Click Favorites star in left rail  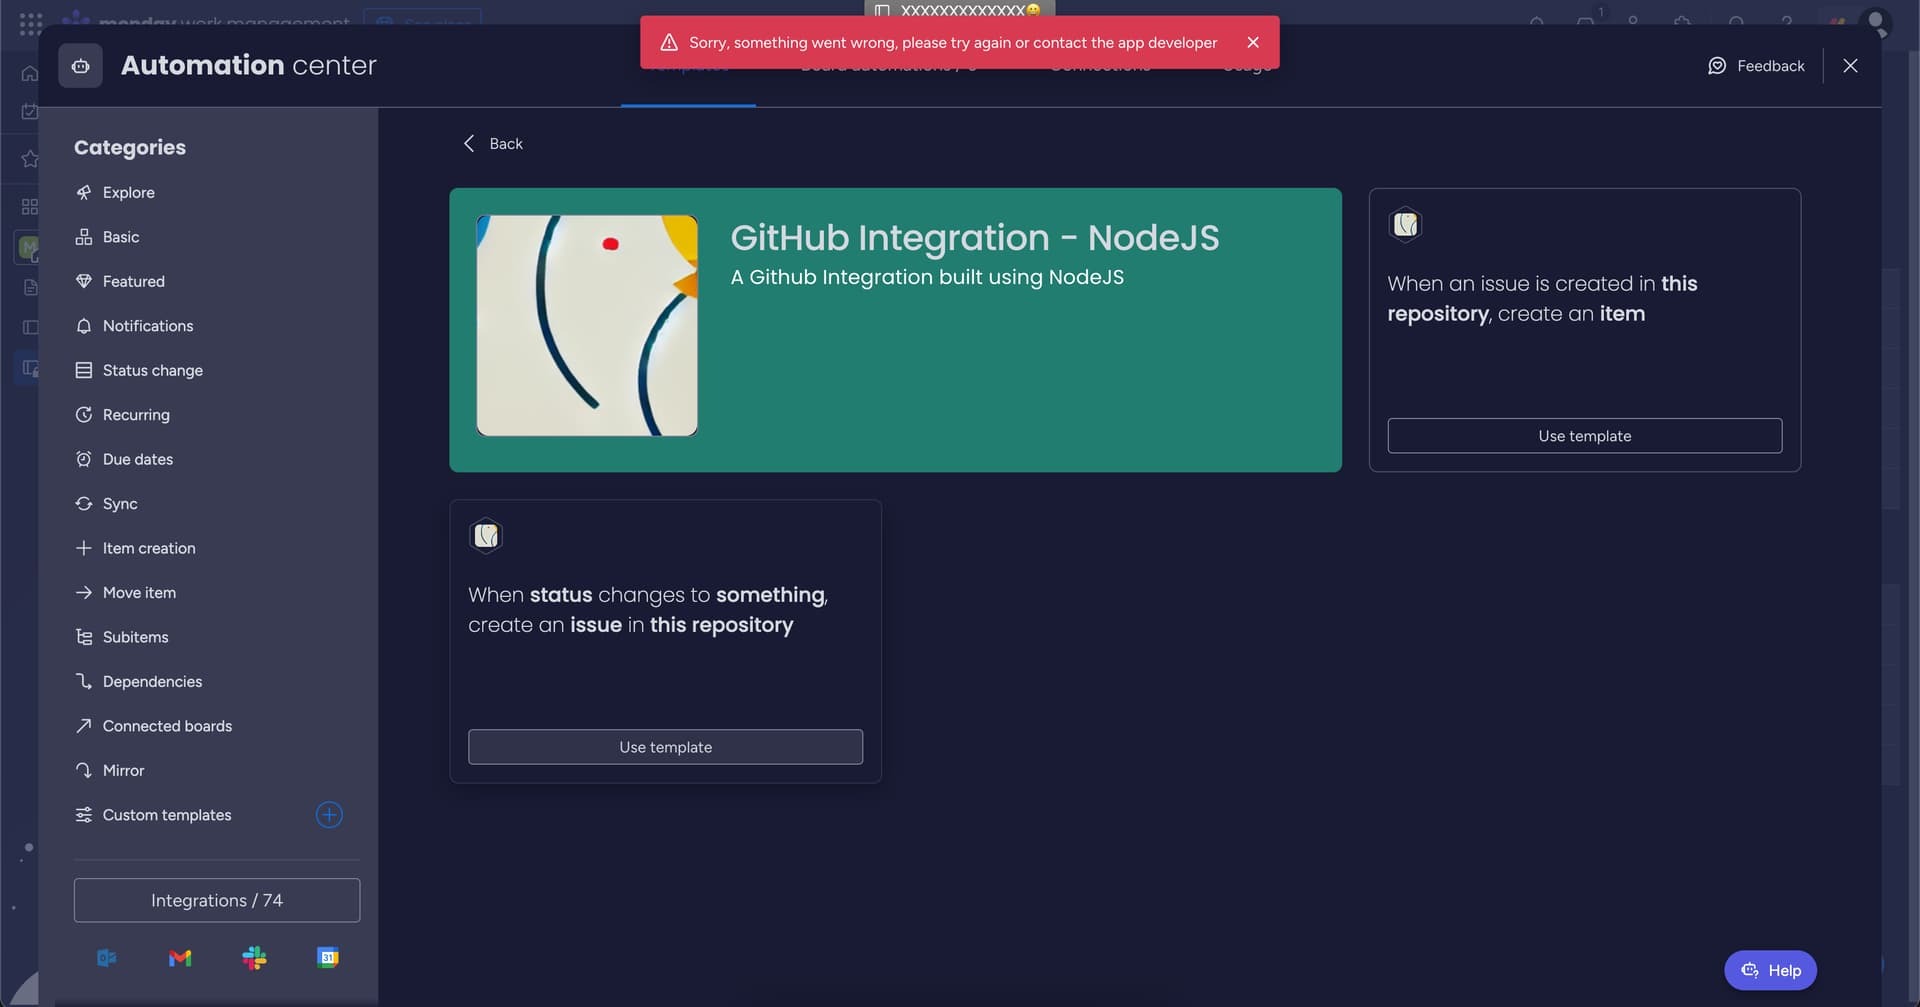pos(30,159)
